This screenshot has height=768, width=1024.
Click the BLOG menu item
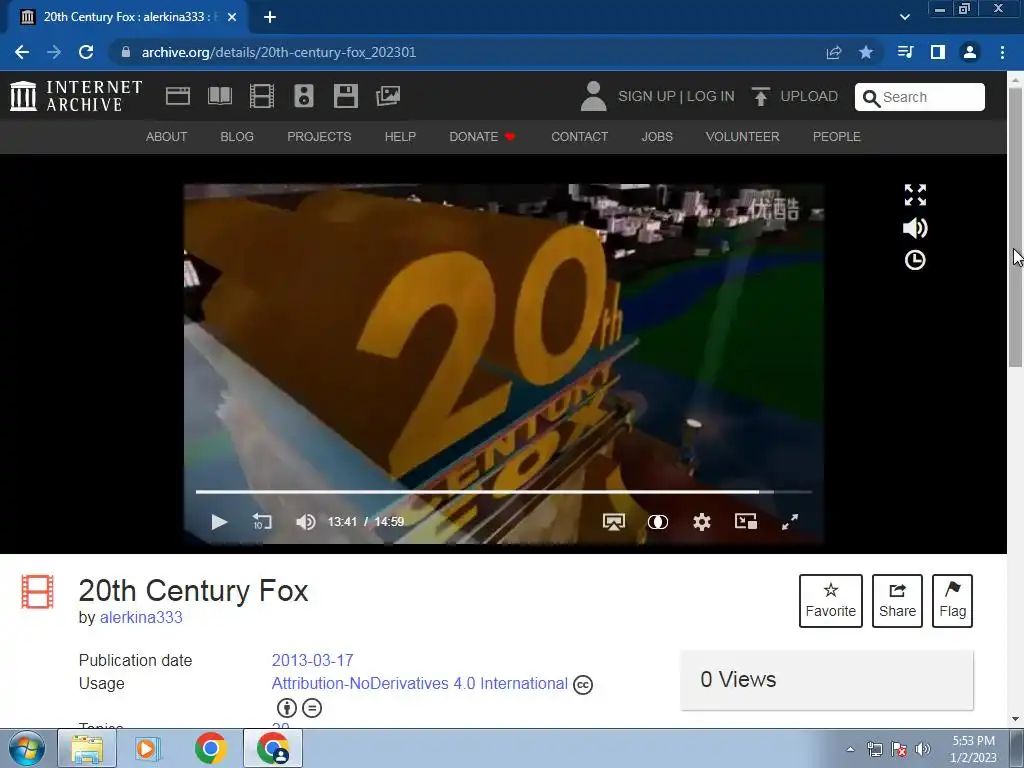coord(237,136)
